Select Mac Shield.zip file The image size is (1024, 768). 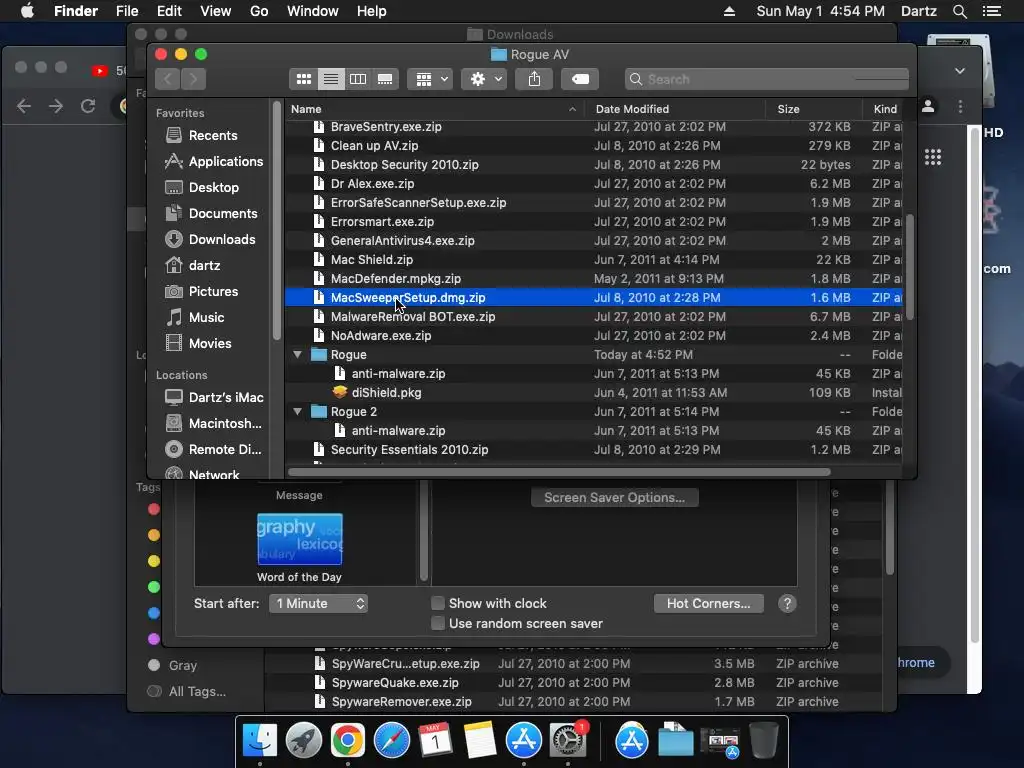click(x=594, y=260)
